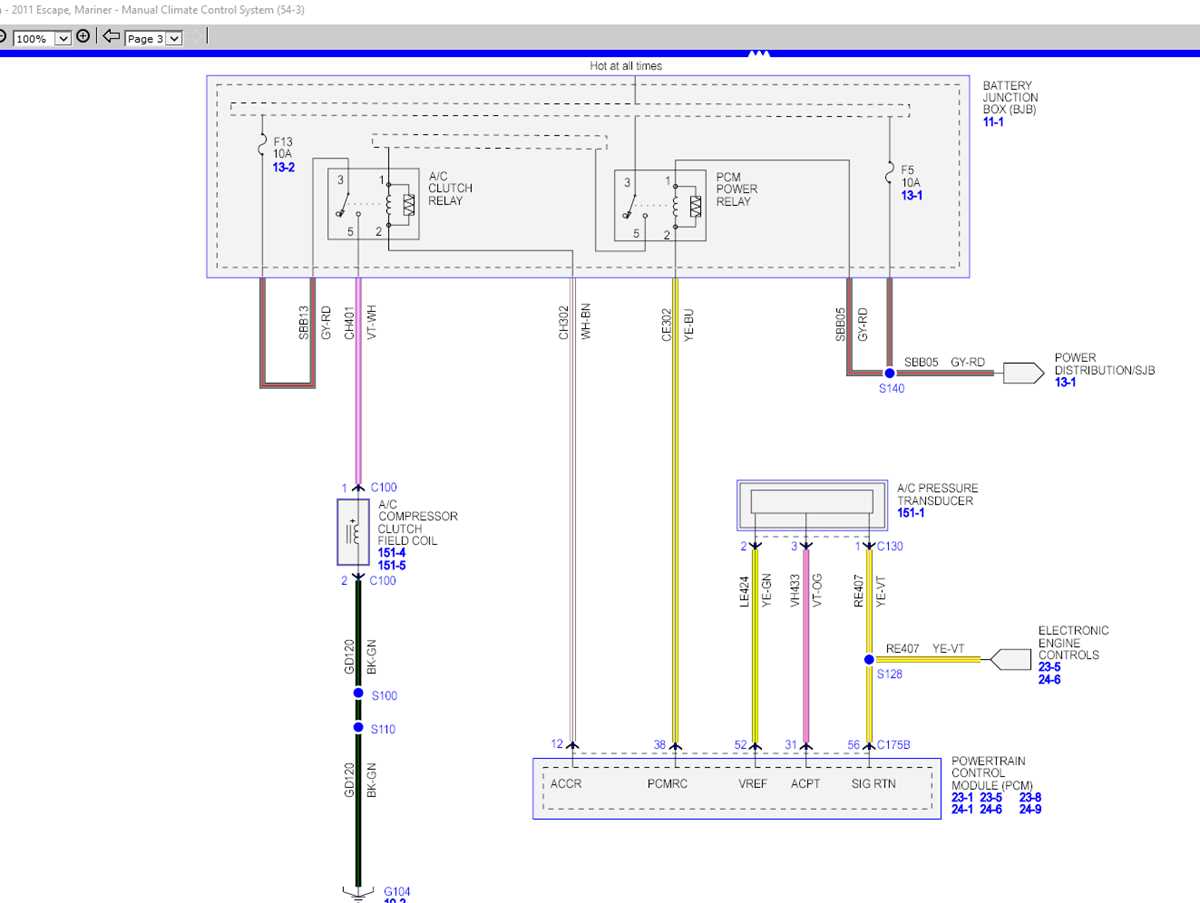Click the SBB13 wire circuit label
The image size is (1200, 903).
[304, 323]
